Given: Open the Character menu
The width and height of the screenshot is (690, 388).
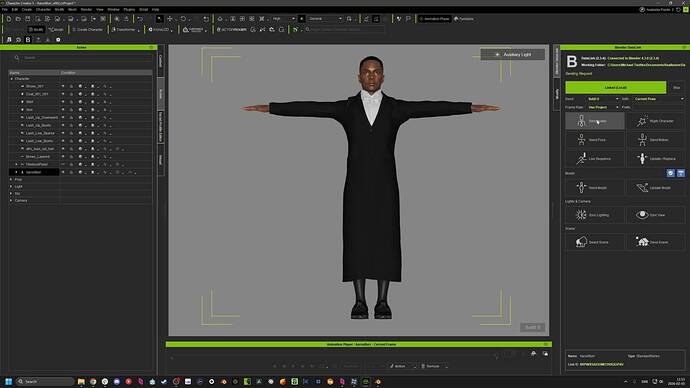Looking at the screenshot, I should click(x=43, y=9).
